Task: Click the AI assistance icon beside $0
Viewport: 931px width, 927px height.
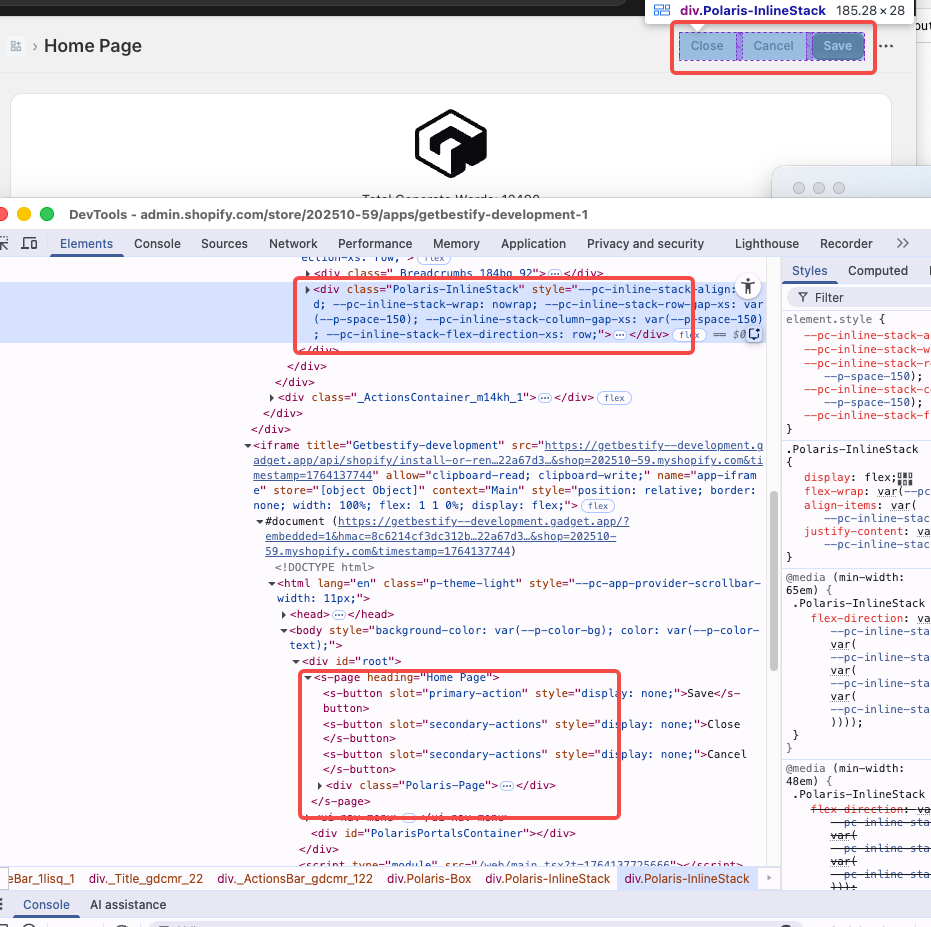Action: [x=754, y=334]
